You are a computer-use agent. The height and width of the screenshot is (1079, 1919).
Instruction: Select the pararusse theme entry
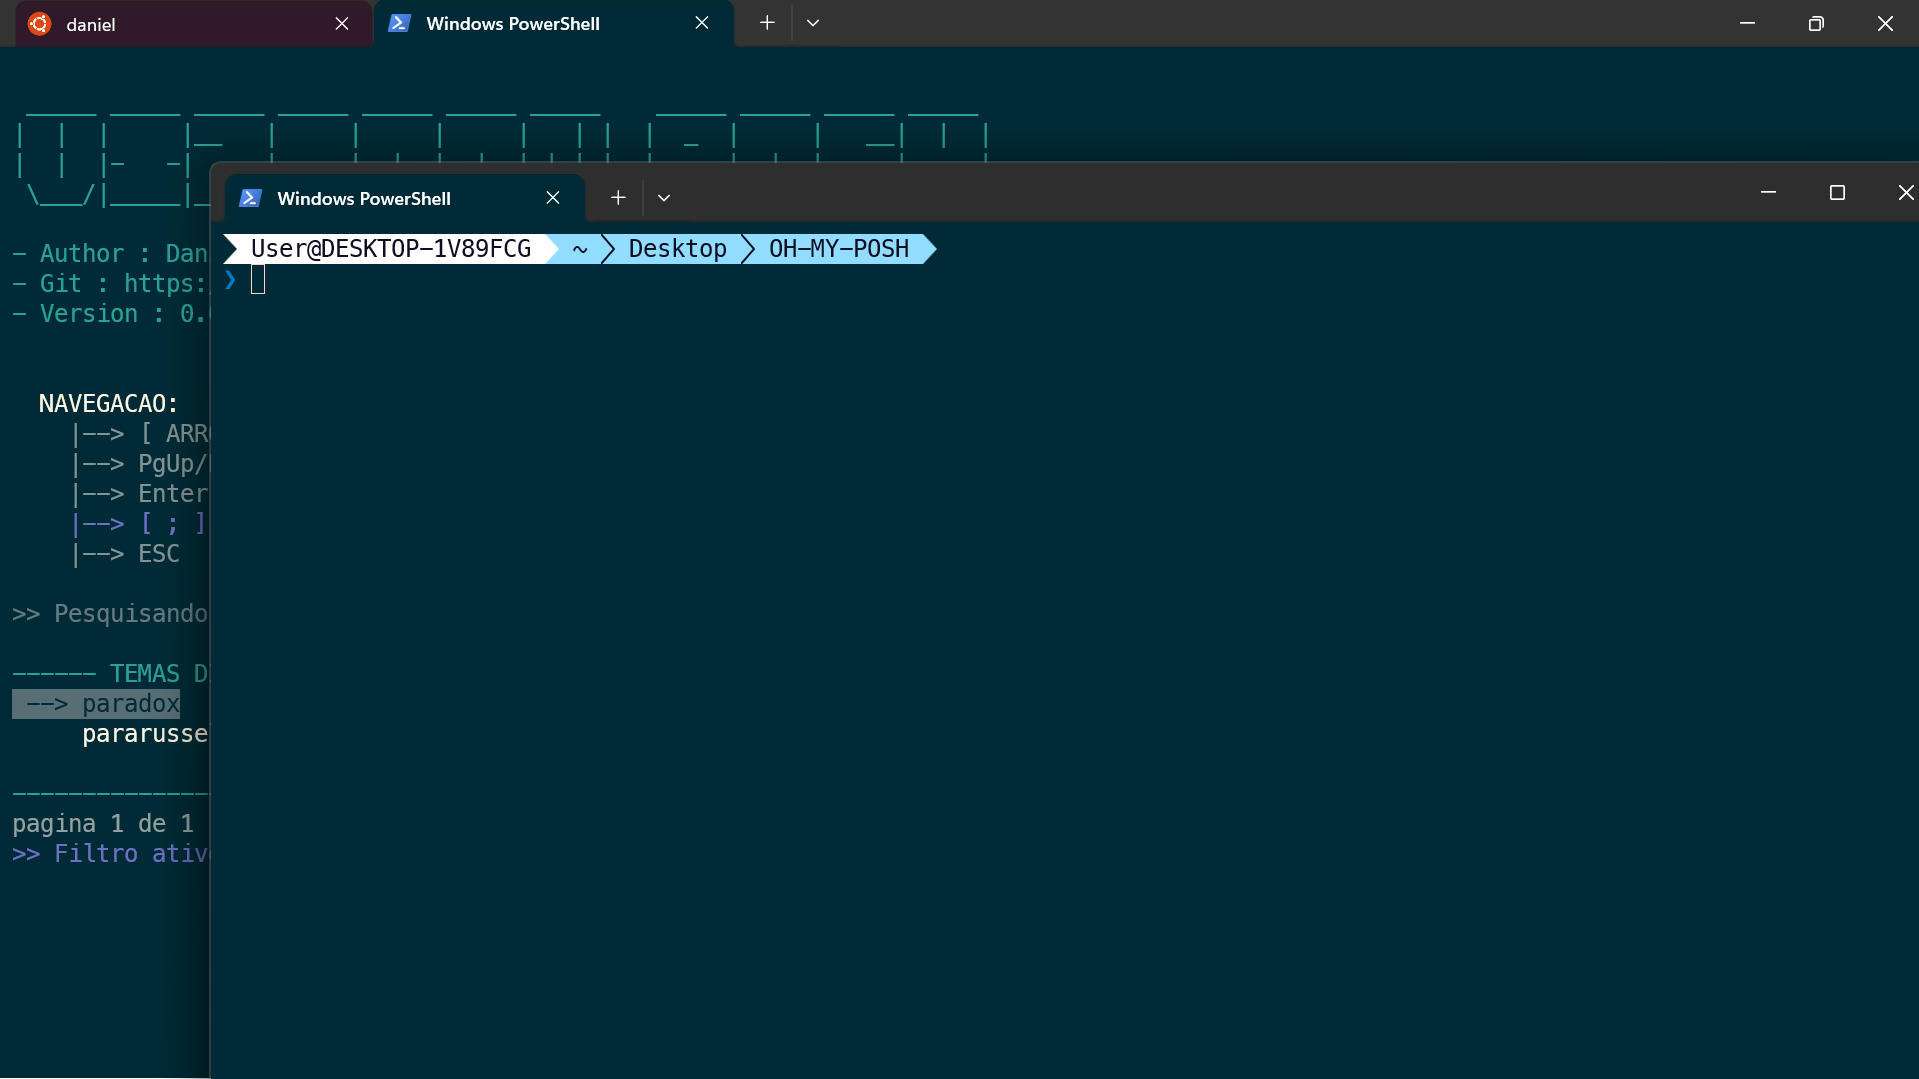pos(145,734)
